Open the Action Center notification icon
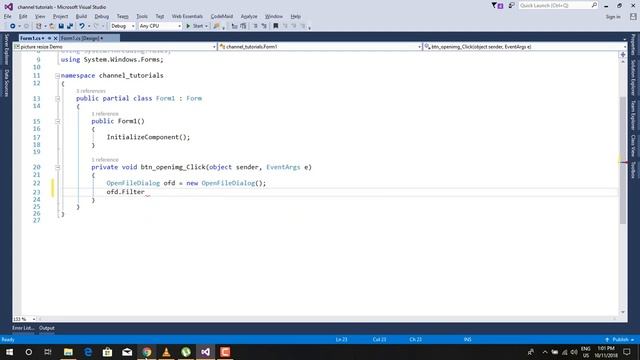The width and height of the screenshot is (640, 360). [x=627, y=352]
